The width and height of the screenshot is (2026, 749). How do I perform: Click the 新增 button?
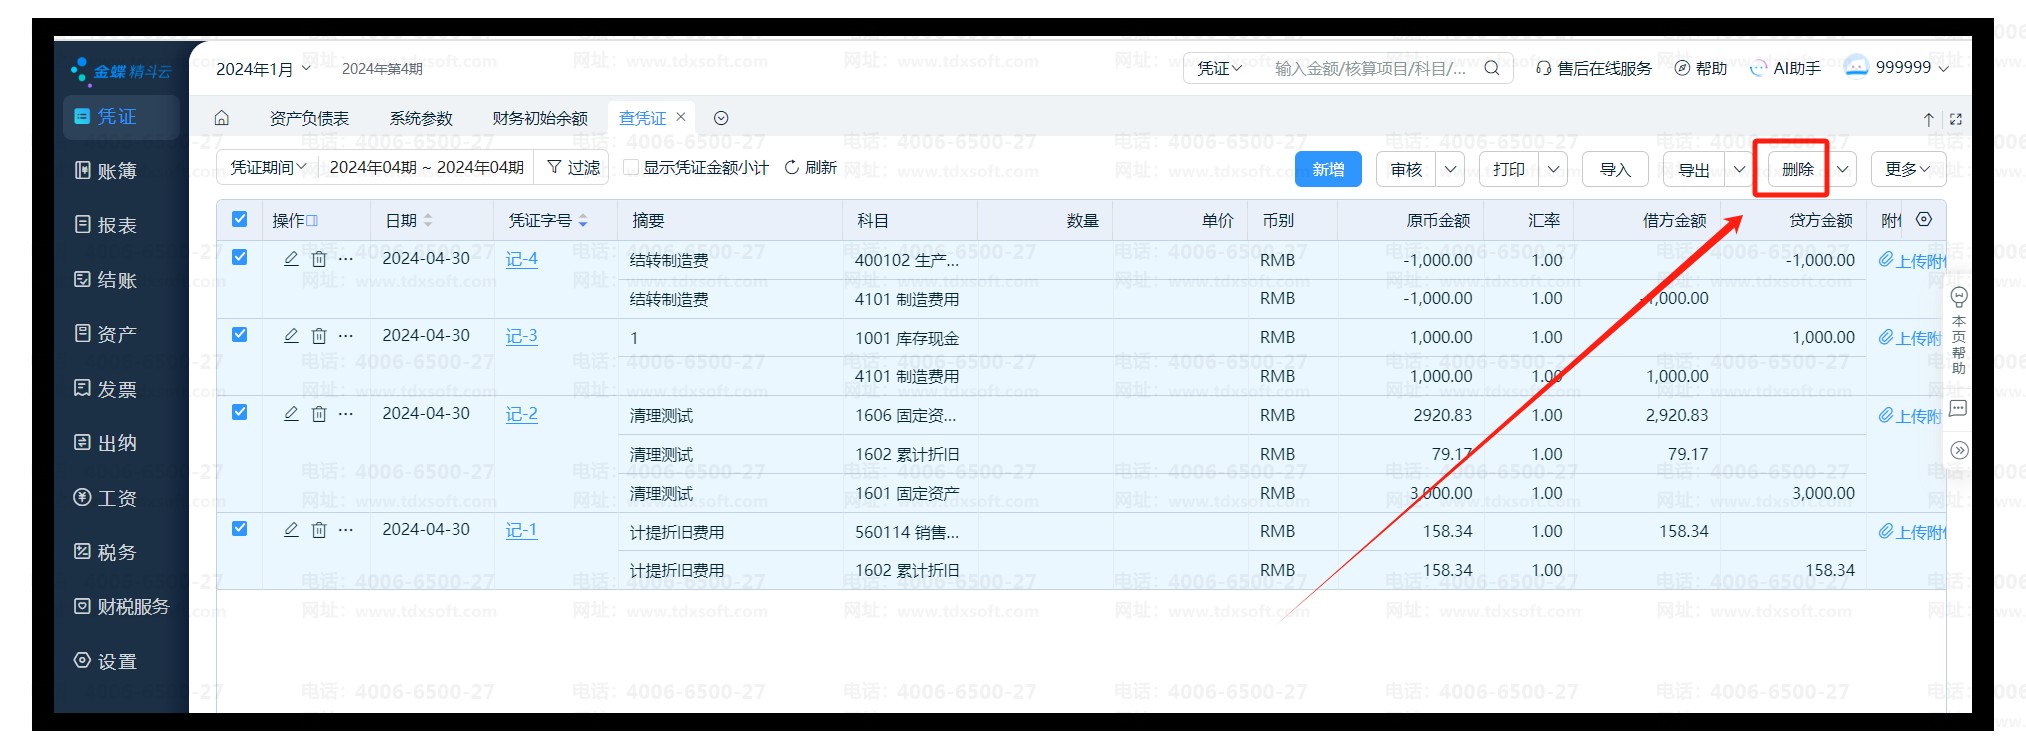[x=1328, y=169]
